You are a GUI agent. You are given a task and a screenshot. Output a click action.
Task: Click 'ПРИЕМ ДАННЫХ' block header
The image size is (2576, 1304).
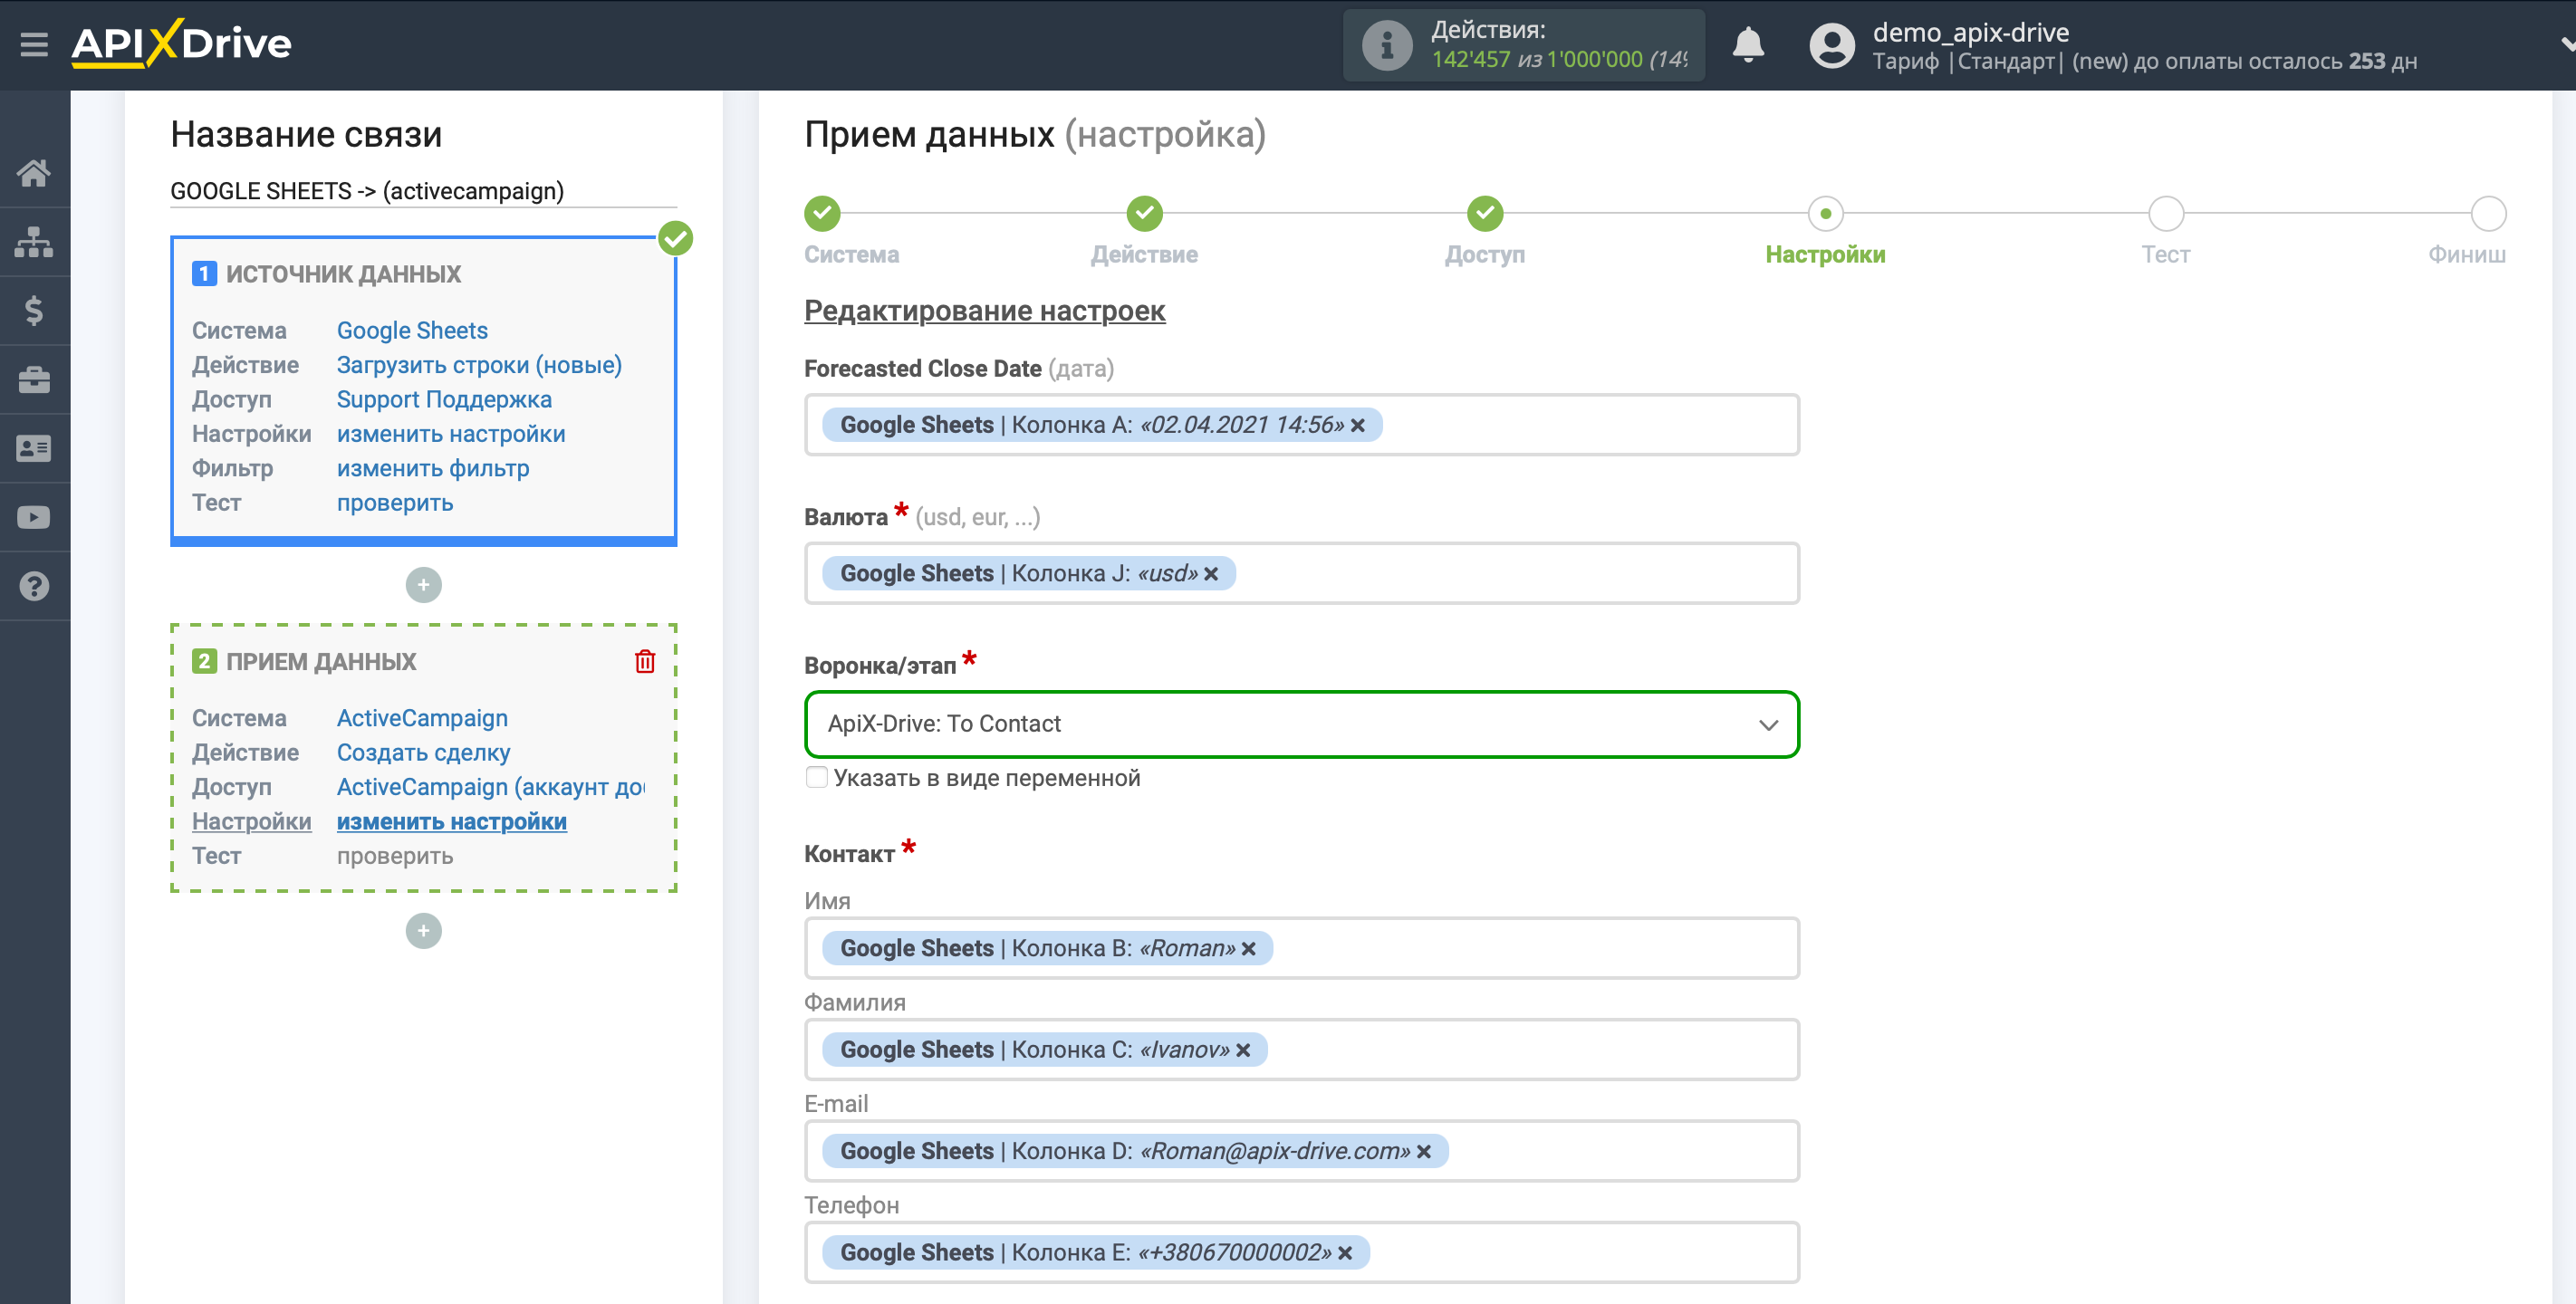[x=321, y=661]
